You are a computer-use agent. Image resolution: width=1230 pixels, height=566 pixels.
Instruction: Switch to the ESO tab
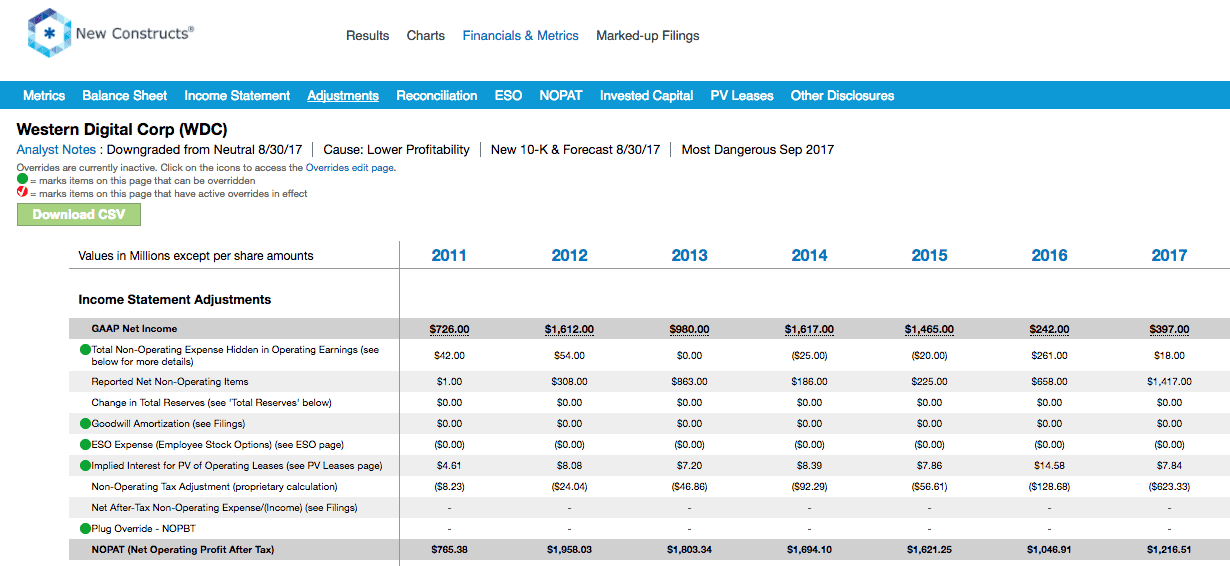[x=508, y=96]
